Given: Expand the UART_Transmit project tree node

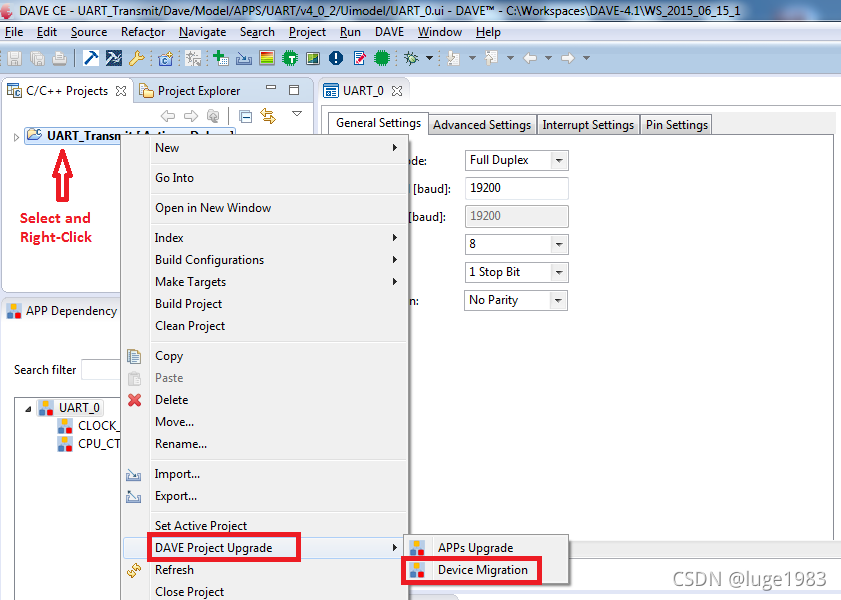Looking at the screenshot, I should pyautogui.click(x=16, y=137).
